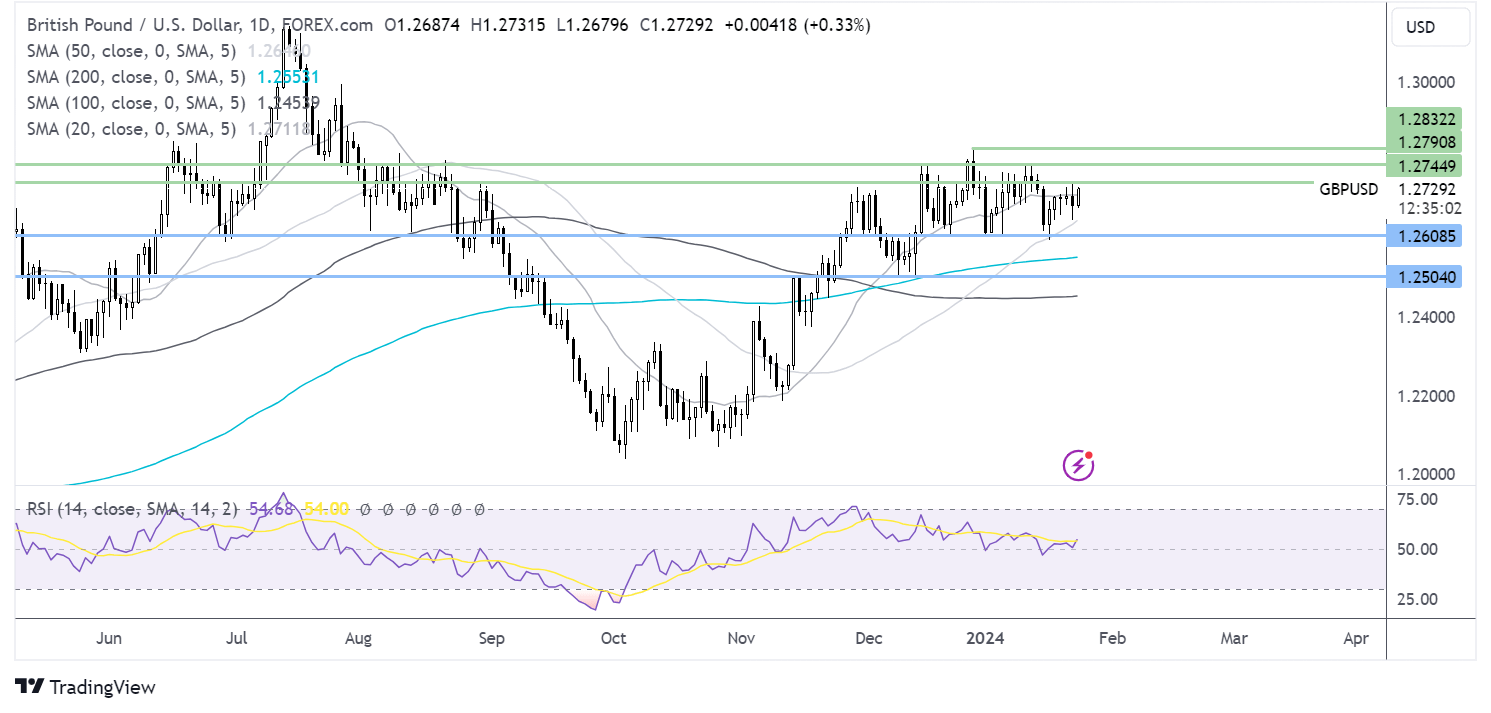The height and width of the screenshot is (713, 1491).
Task: Select the 1.28322 price level label
Action: 1426,118
